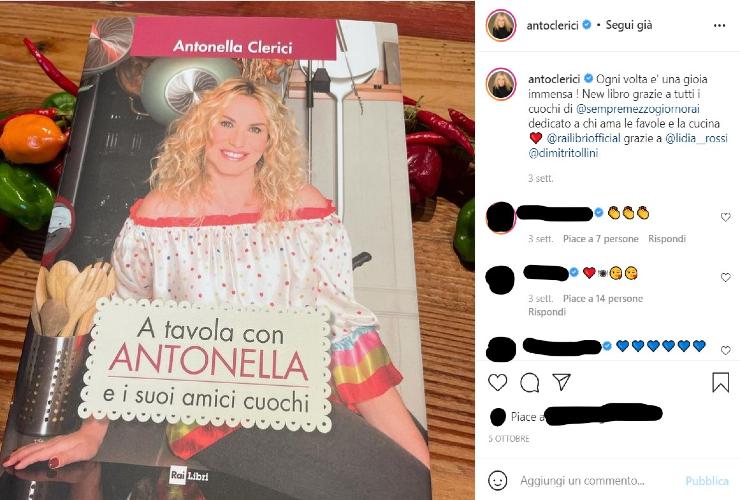The width and height of the screenshot is (740, 500).
Task: Click the Segui già following button
Action: coord(629,25)
